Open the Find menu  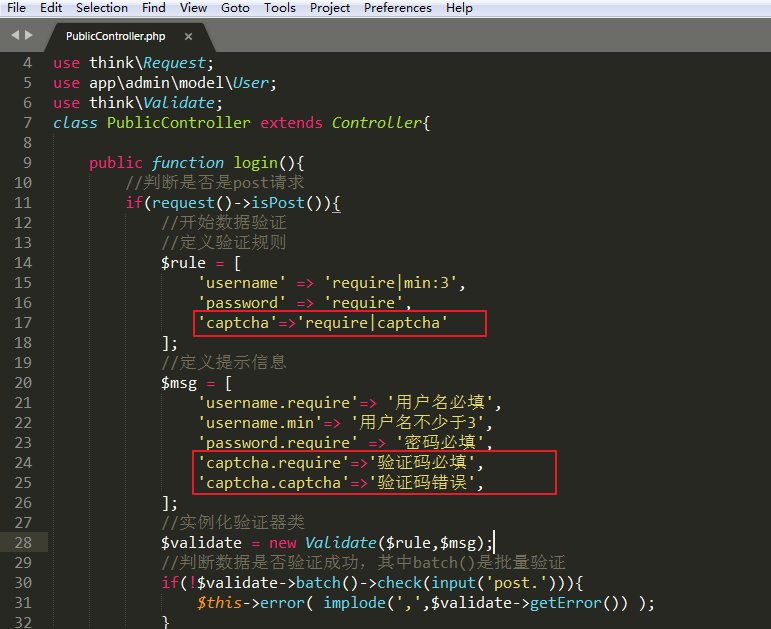[x=154, y=8]
